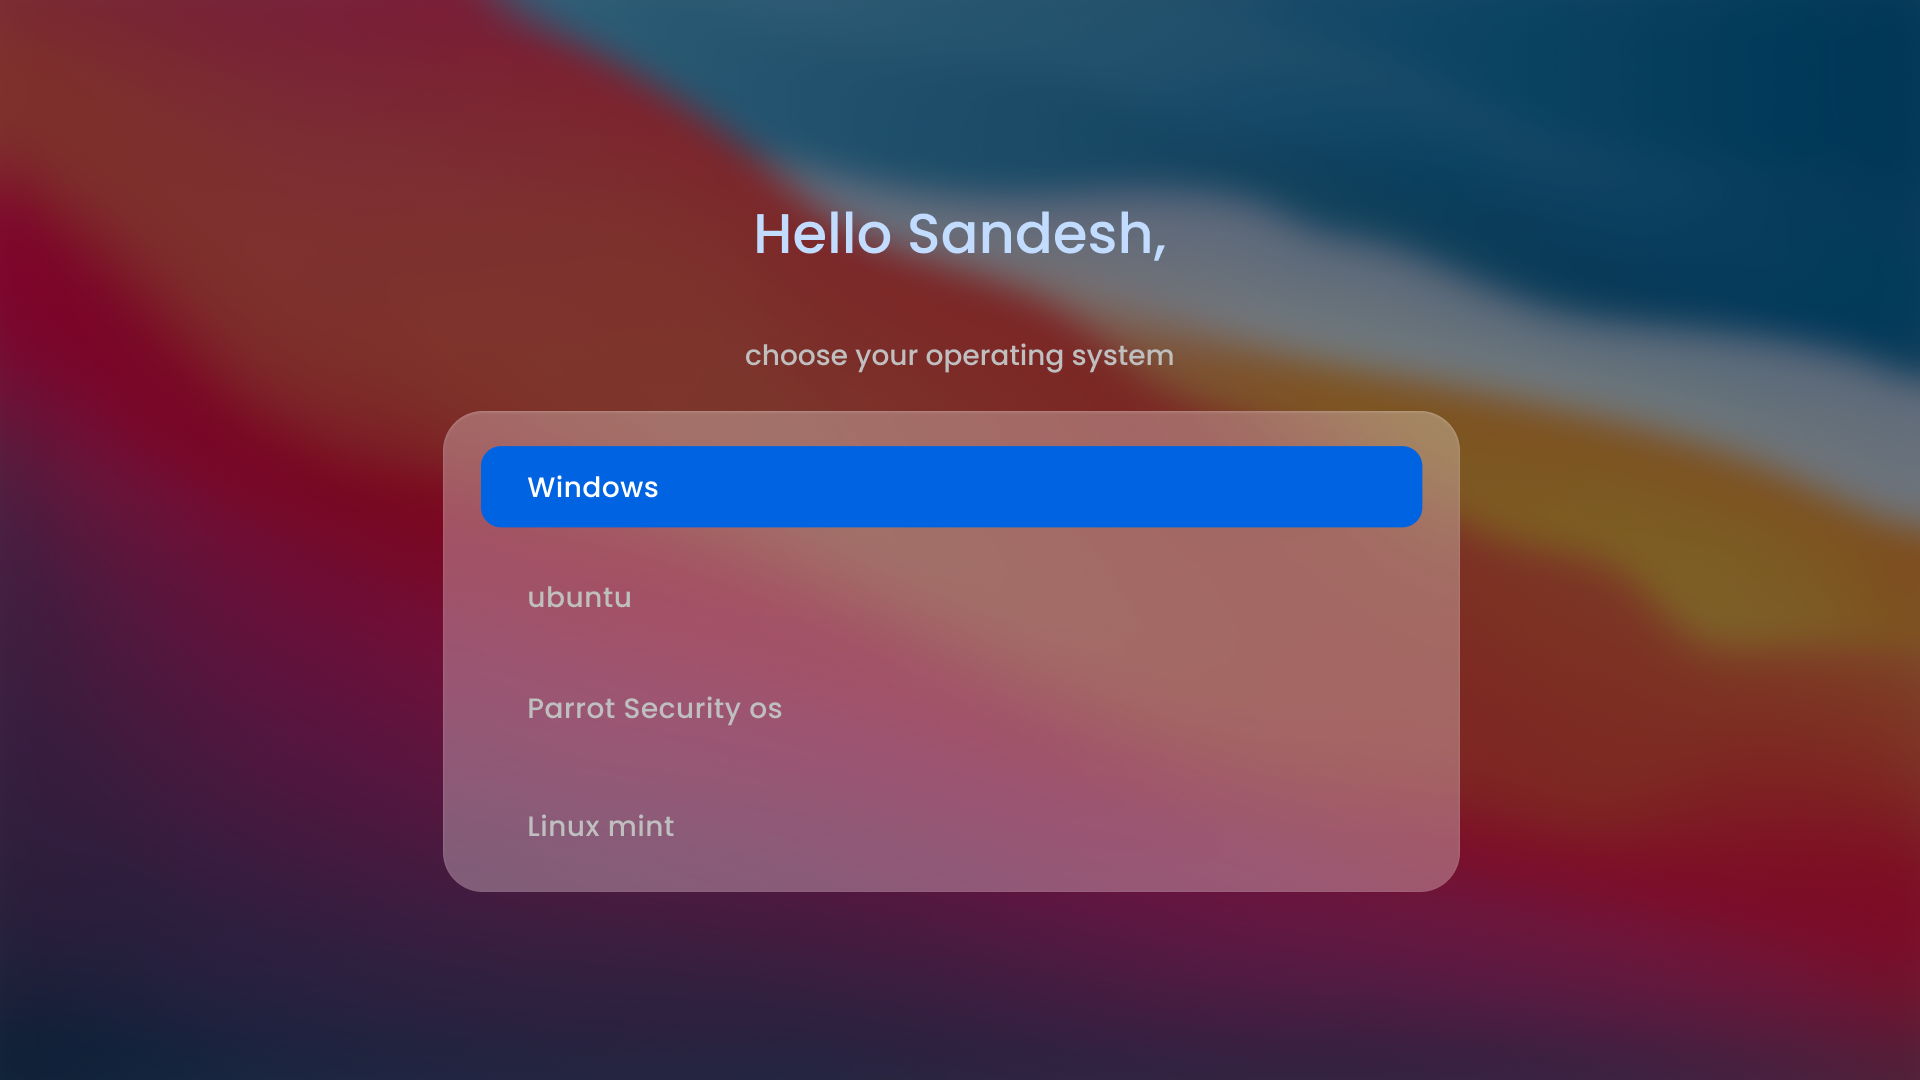Viewport: 1920px width, 1080px height.
Task: Click the word system in the subtitle
Action: [x=1123, y=357]
